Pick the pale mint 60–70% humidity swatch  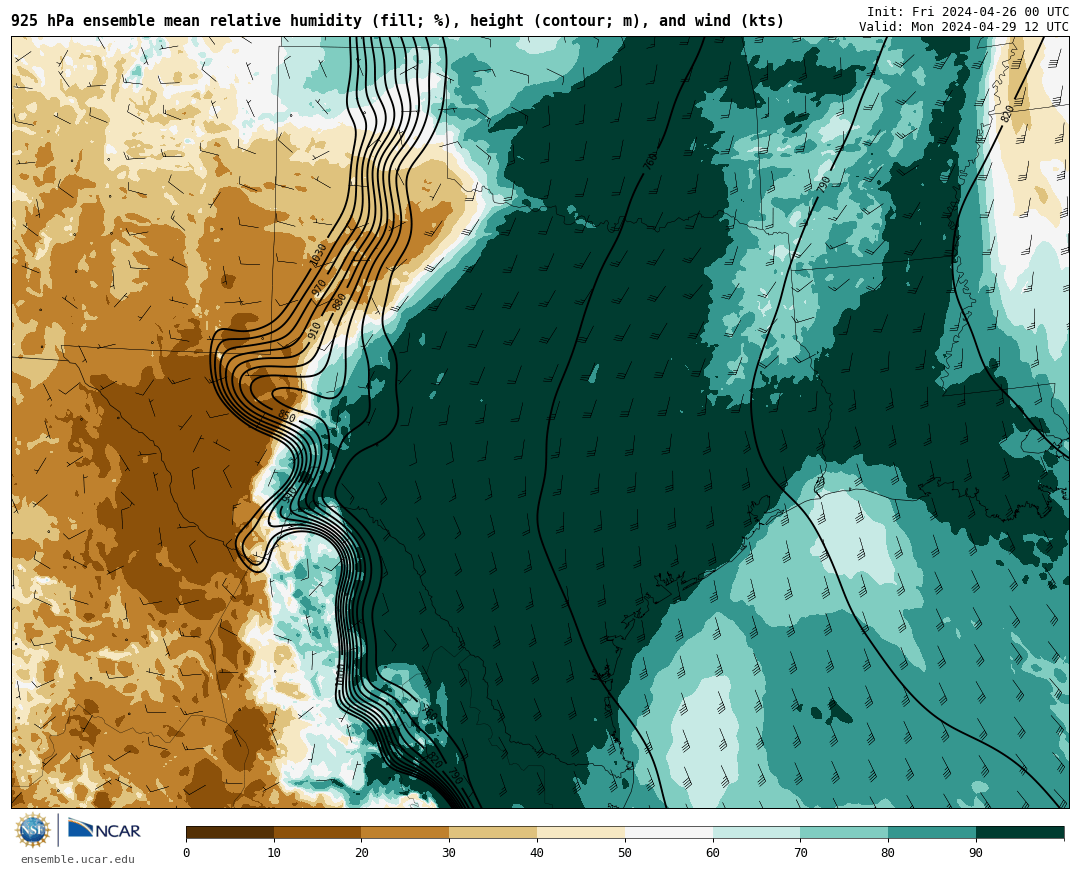click(x=756, y=832)
